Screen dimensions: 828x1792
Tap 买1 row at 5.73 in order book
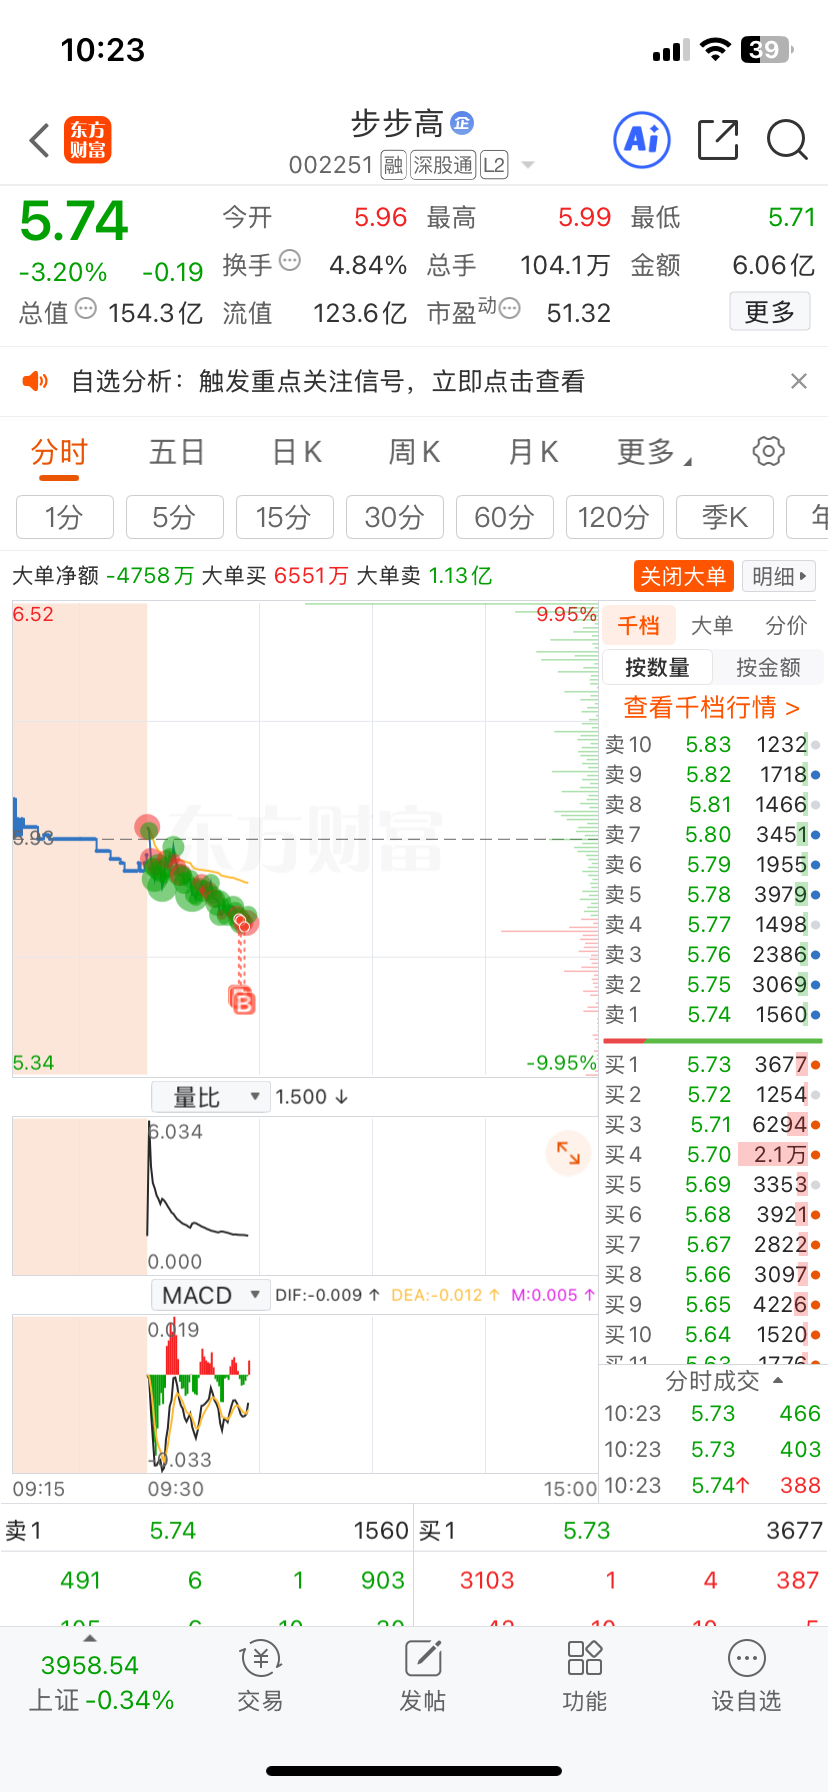click(x=712, y=1064)
